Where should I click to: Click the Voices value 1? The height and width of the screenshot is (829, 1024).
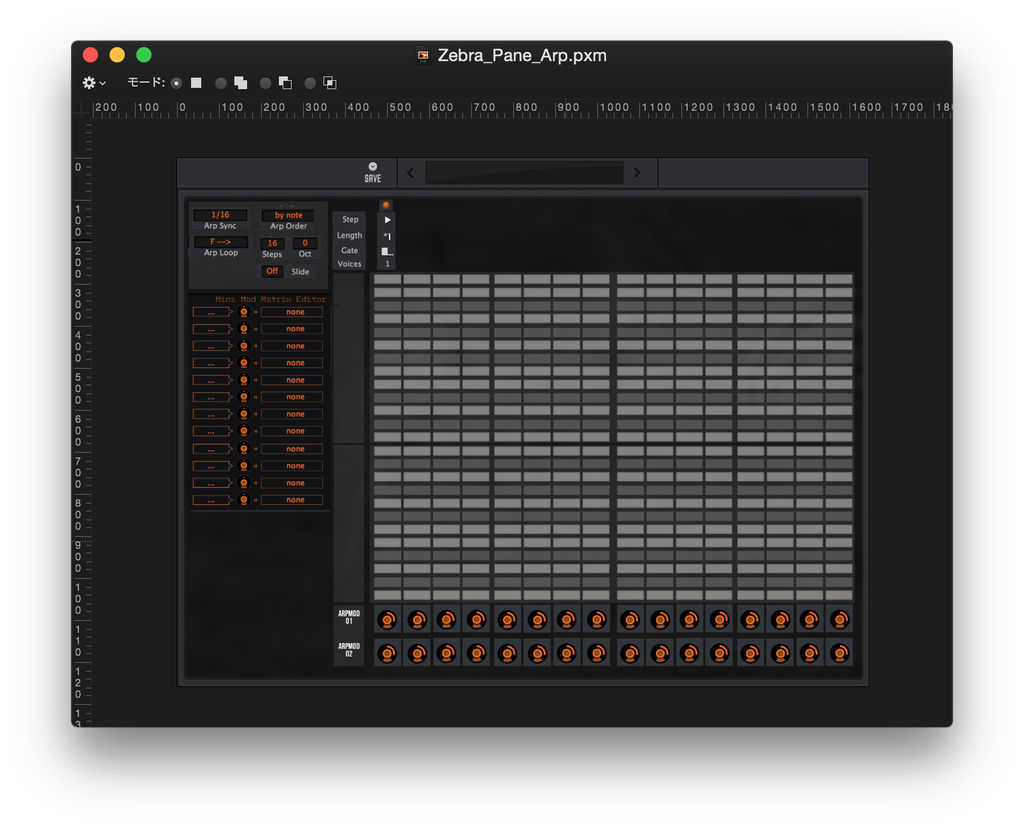click(x=387, y=264)
